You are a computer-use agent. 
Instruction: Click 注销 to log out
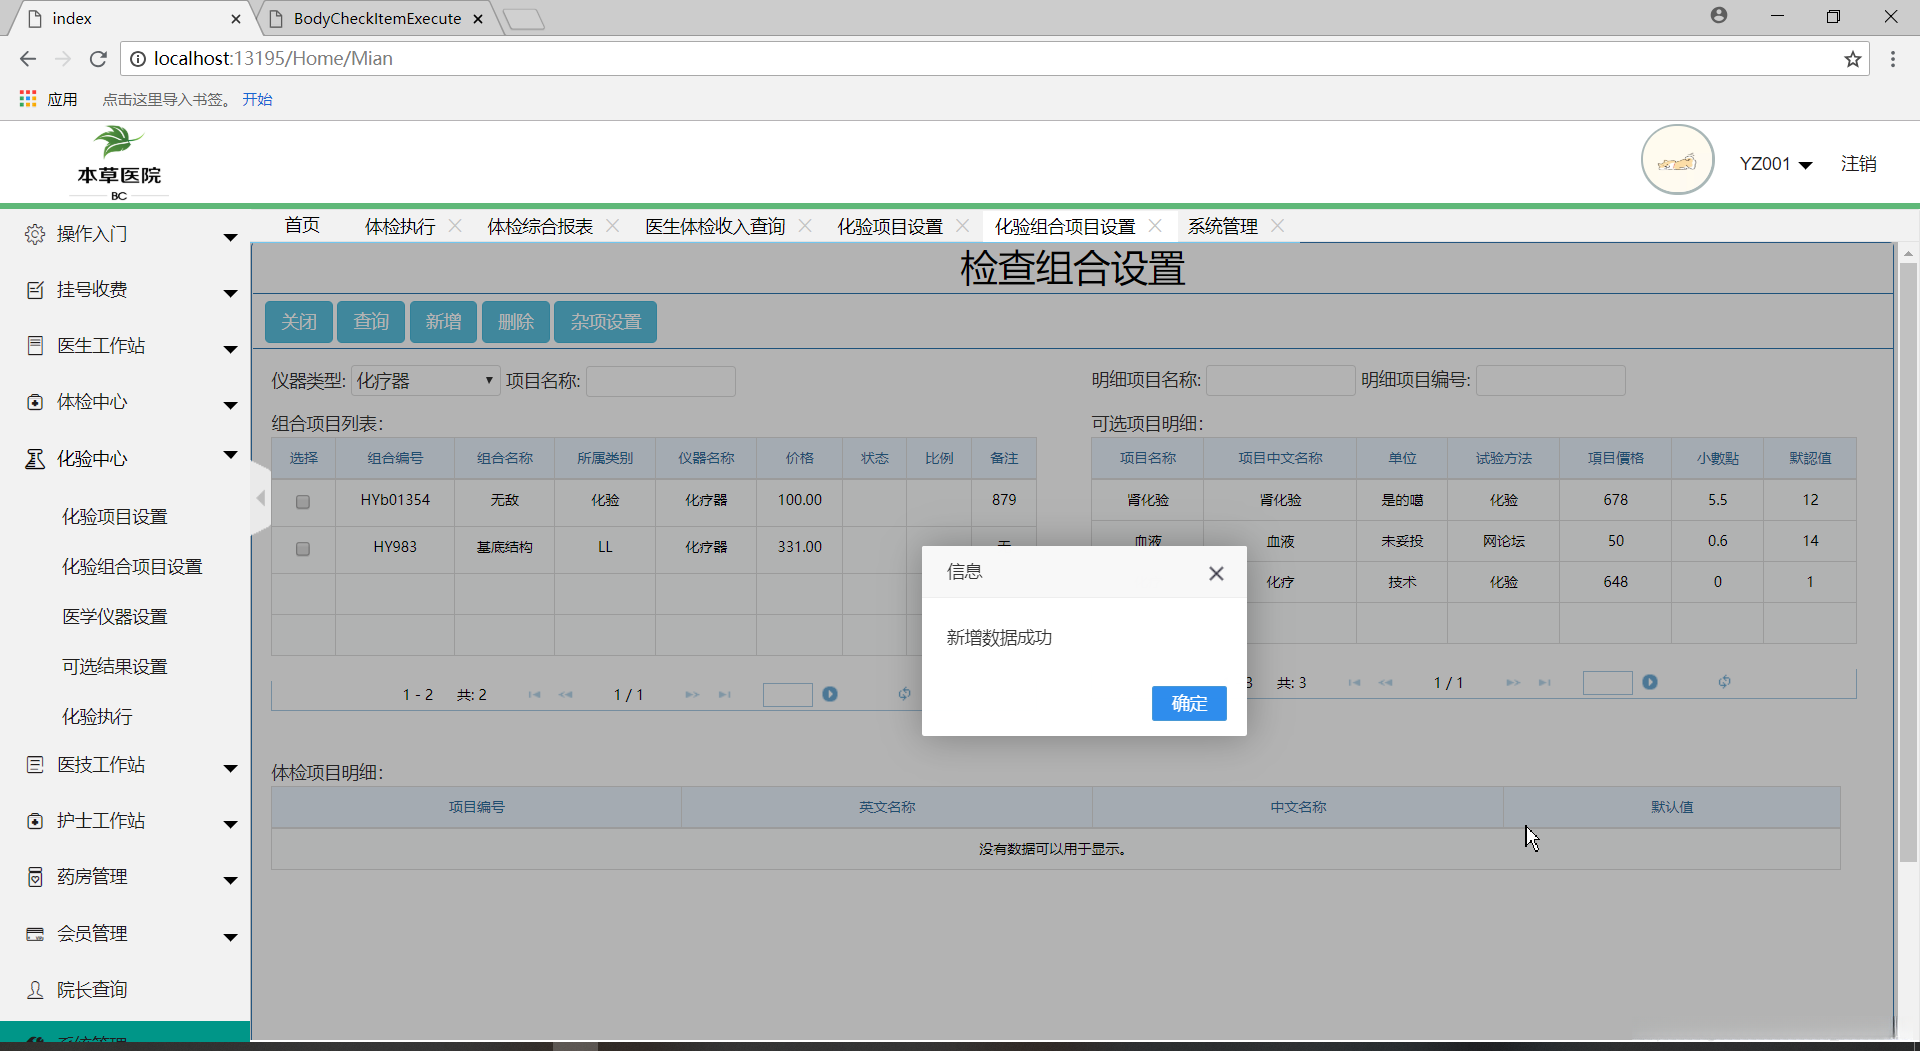click(1858, 164)
